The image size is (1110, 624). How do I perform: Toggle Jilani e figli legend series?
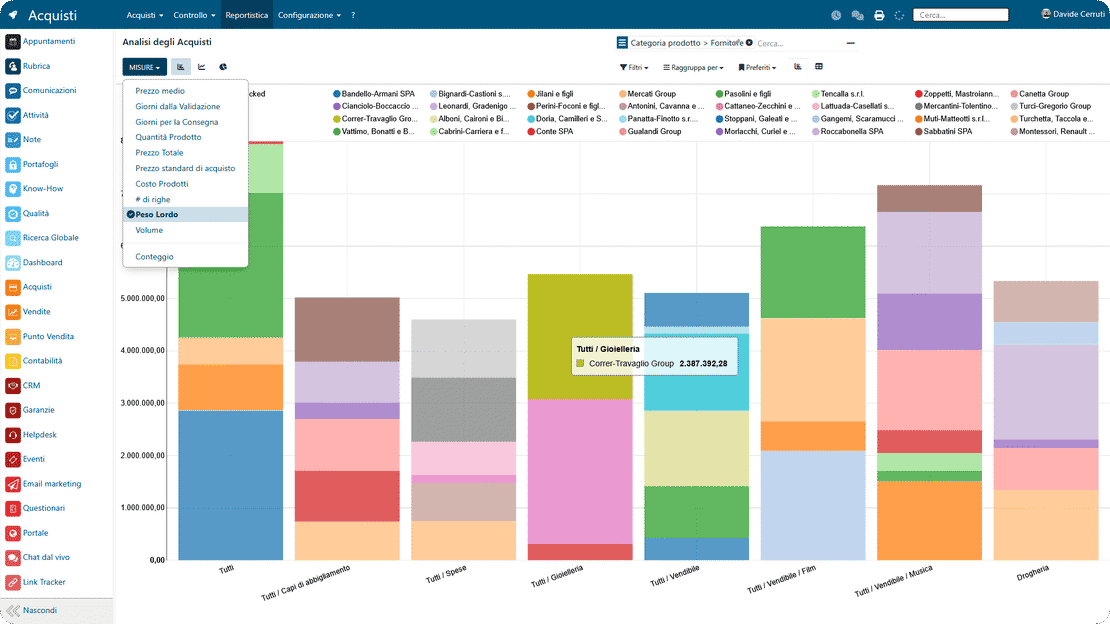click(x=550, y=93)
